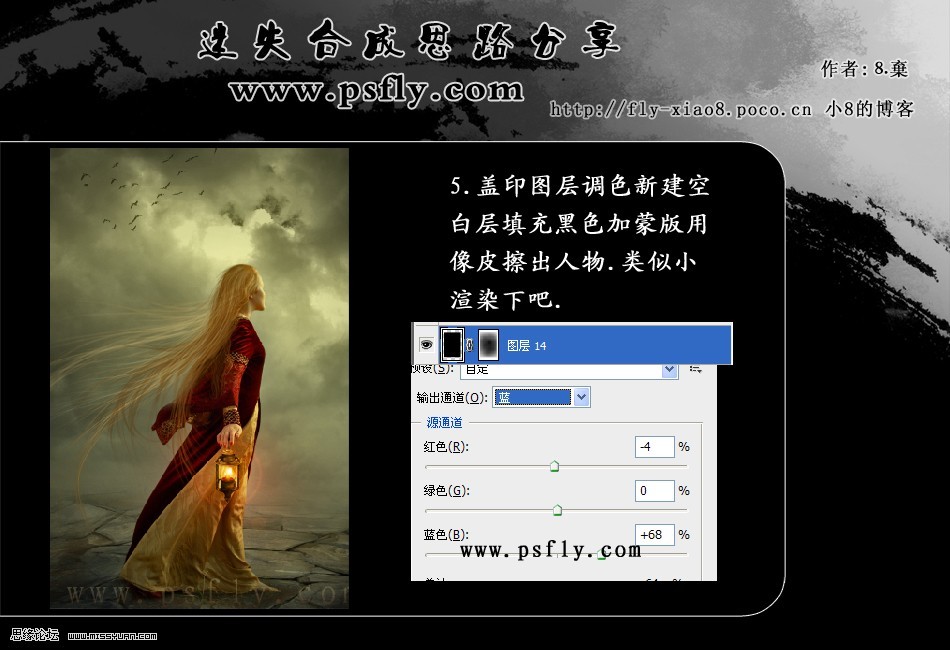Select the black layer thumbnail of 图层 14

[452, 345]
